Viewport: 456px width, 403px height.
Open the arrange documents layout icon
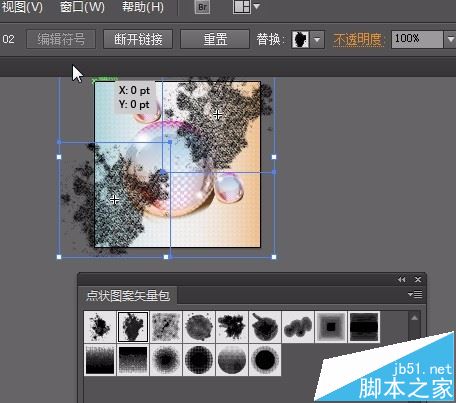click(x=242, y=7)
